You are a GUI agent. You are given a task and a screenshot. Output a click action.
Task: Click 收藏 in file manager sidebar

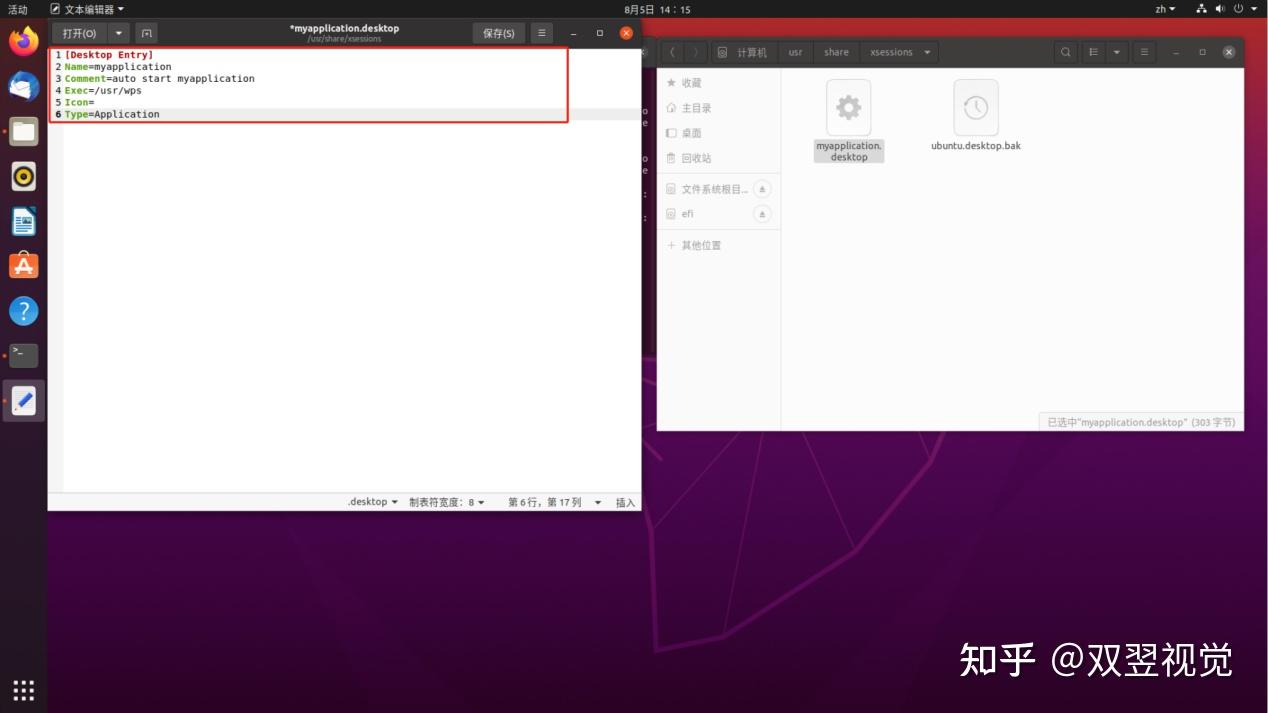coord(690,82)
